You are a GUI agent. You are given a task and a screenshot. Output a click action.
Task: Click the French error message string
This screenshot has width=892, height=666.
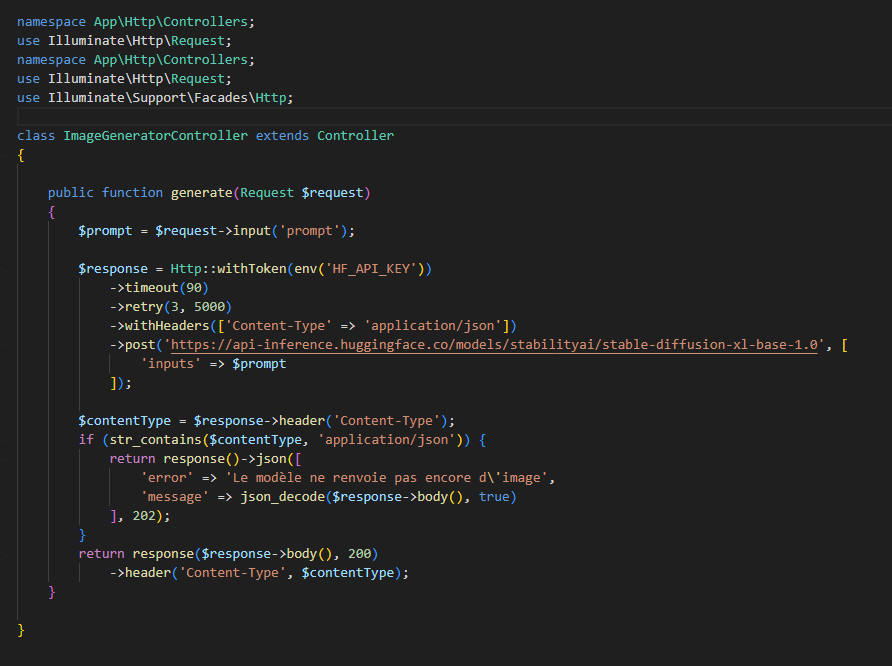390,478
